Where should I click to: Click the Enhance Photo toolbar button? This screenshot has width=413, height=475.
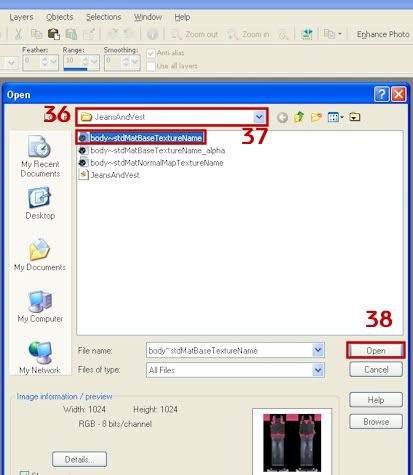(x=383, y=34)
